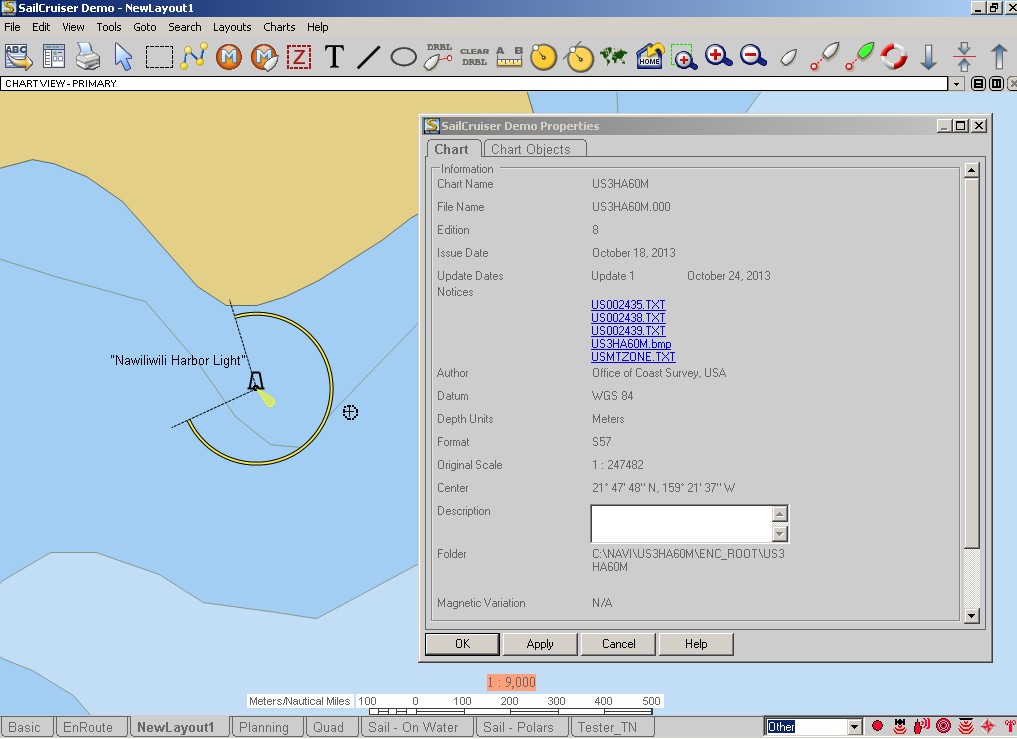Open the Goto menu
The width and height of the screenshot is (1017, 739).
point(145,27)
